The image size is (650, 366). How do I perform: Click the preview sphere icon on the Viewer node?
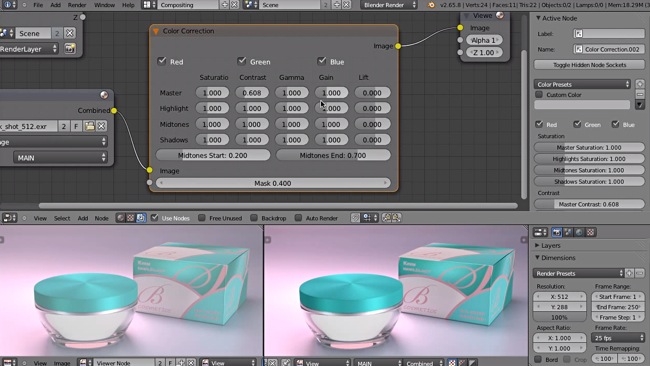[x=500, y=15]
